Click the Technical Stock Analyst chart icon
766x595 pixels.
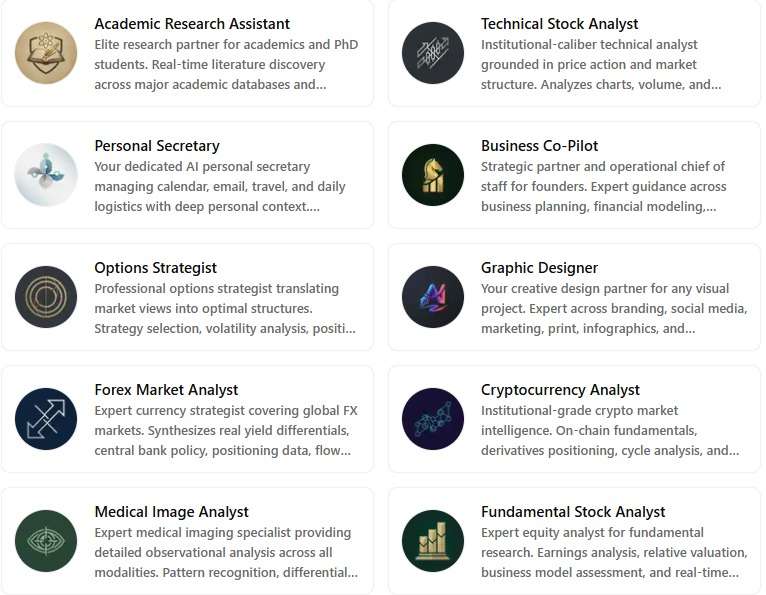(x=433, y=53)
